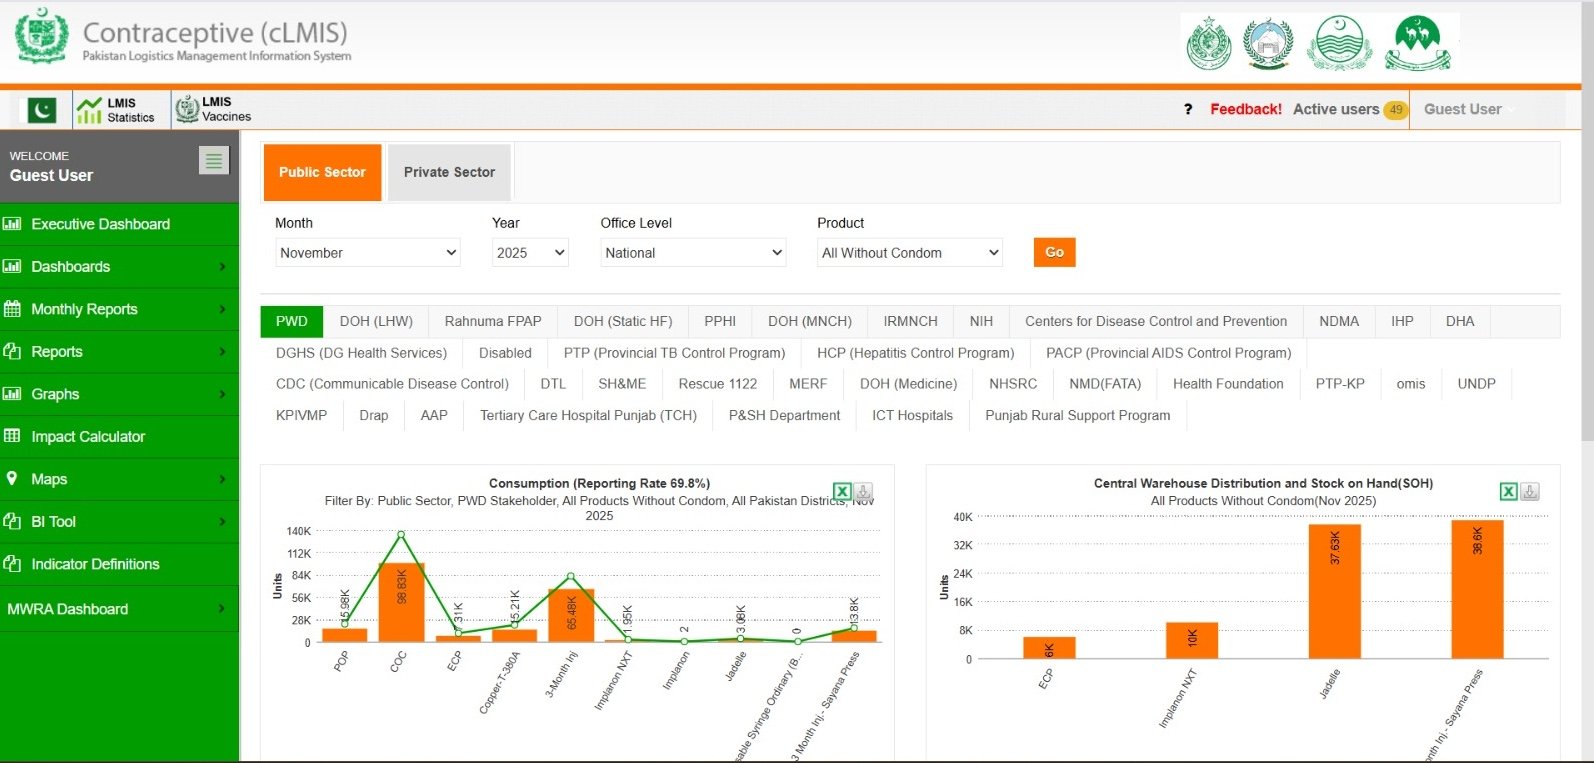Export Consumption chart to Excel
Viewport: 1594px width, 763px height.
pos(842,492)
